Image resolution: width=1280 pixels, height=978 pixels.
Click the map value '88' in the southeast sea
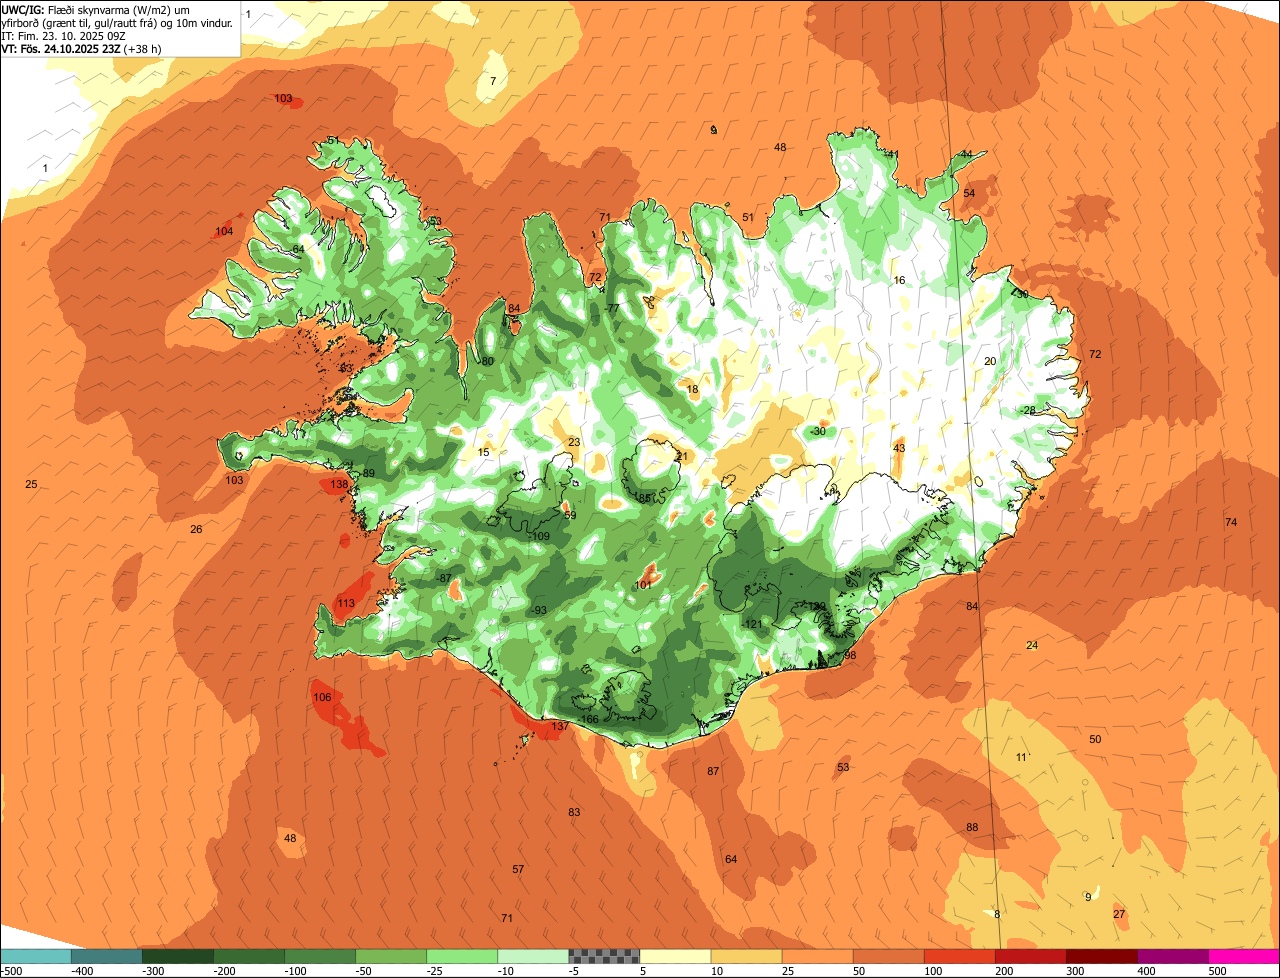pos(972,827)
